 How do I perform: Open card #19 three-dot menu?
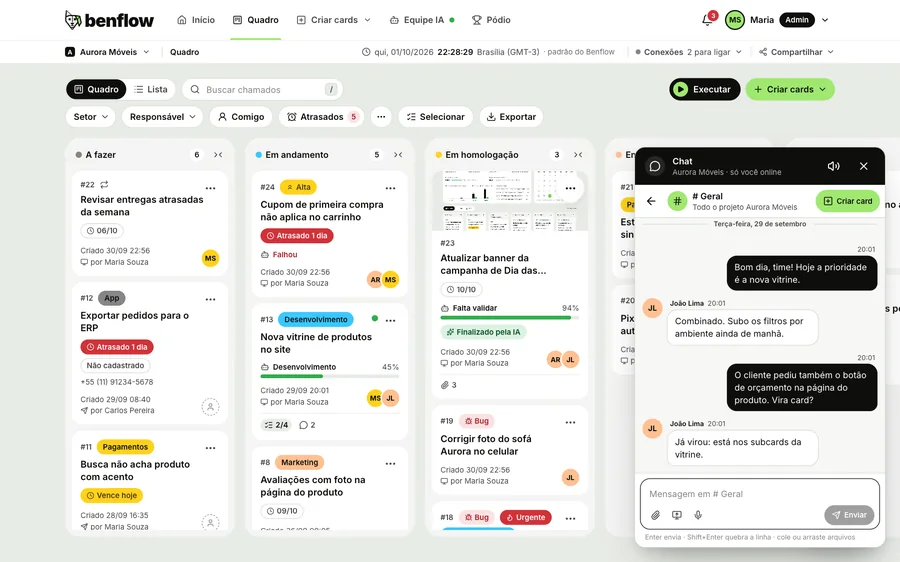(x=570, y=422)
